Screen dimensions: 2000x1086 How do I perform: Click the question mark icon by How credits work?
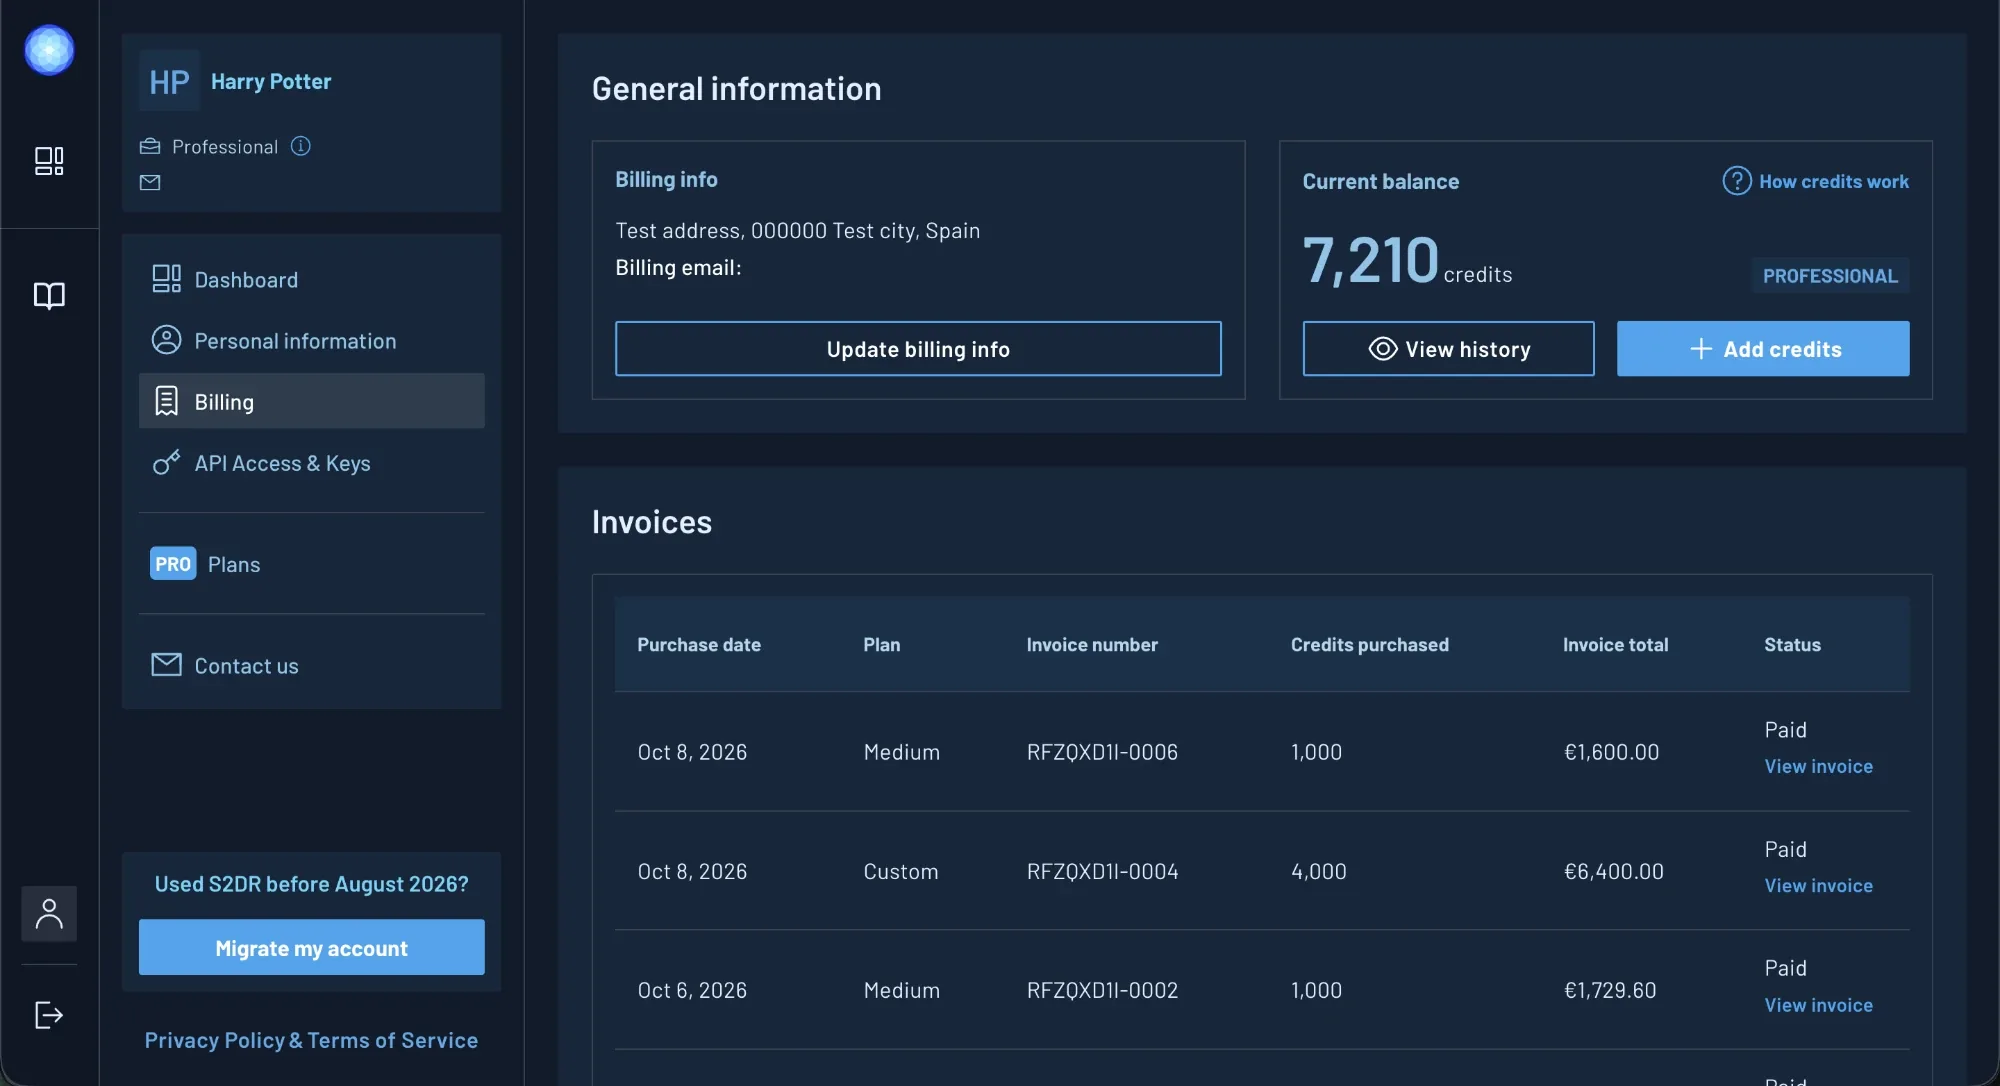[1737, 181]
